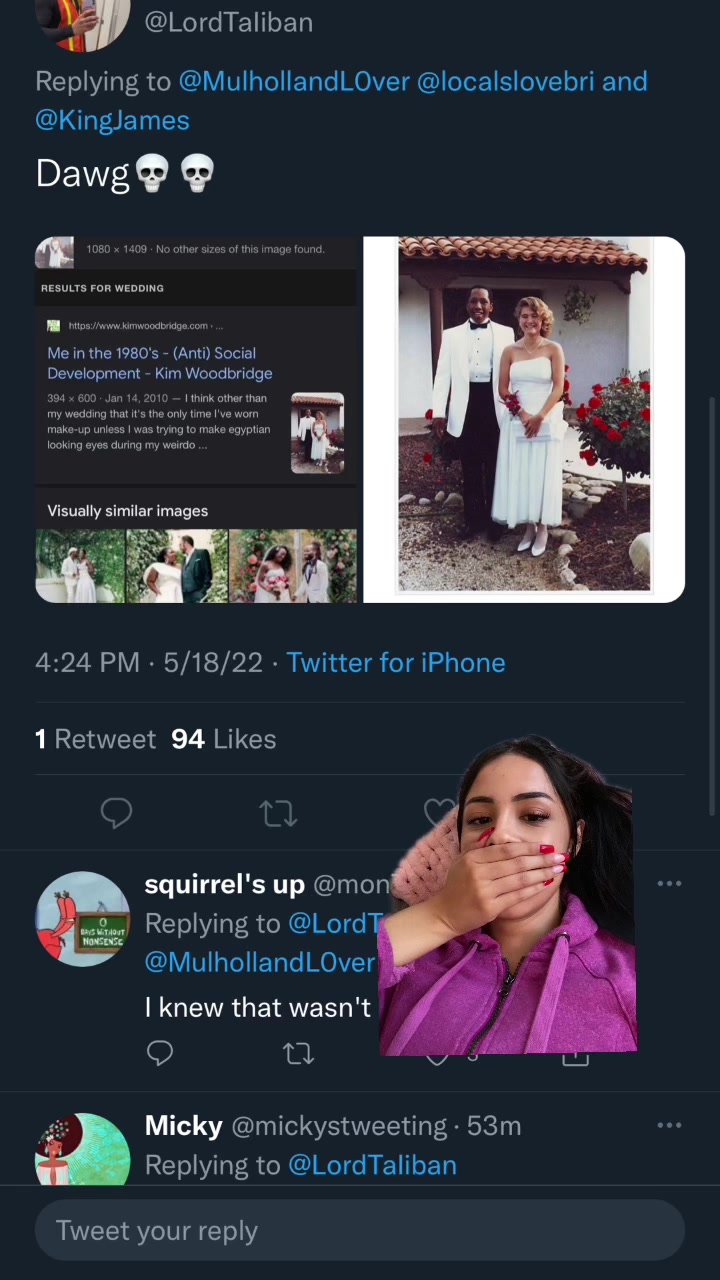Tap the LordTaliban profile picture at top
This screenshot has height=1280, width=720.
click(x=83, y=20)
